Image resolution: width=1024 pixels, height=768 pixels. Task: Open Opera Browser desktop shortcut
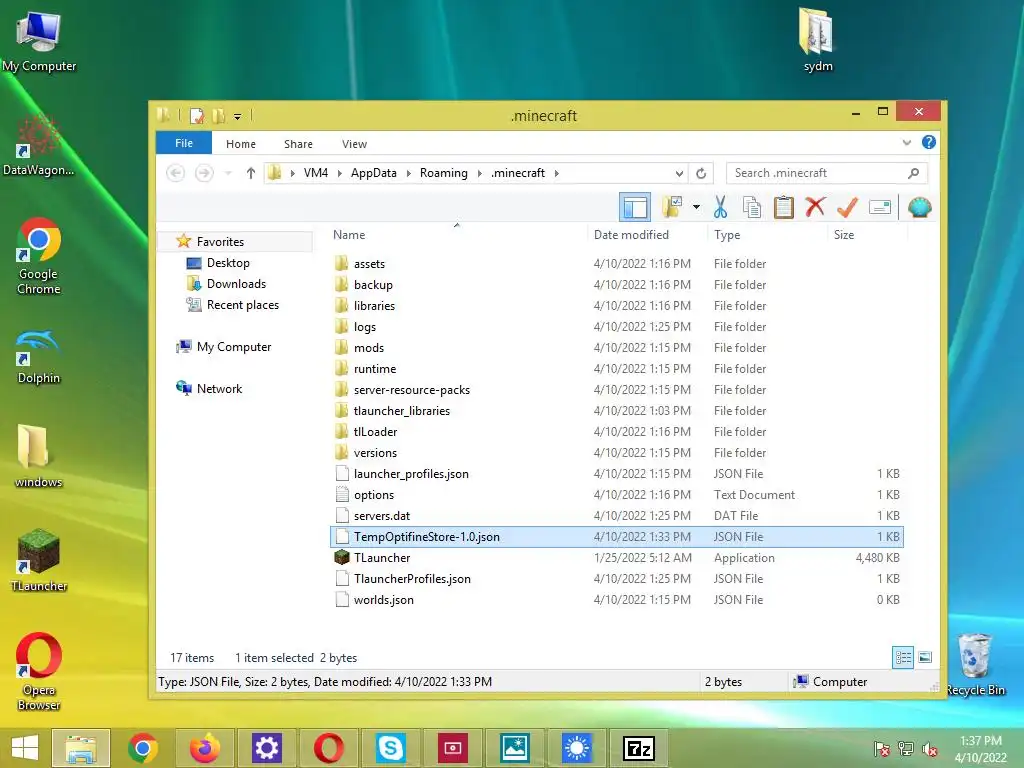[x=39, y=671]
